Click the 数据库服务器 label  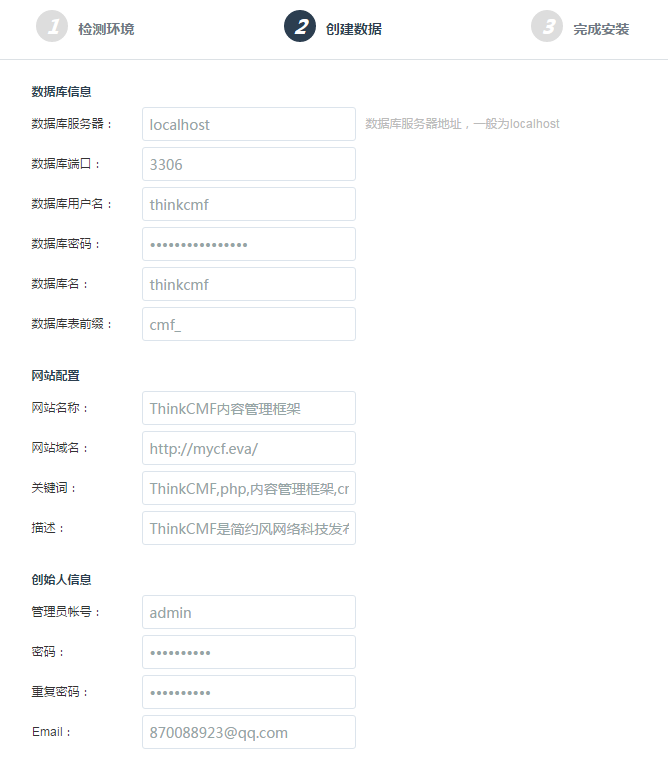coord(72,124)
